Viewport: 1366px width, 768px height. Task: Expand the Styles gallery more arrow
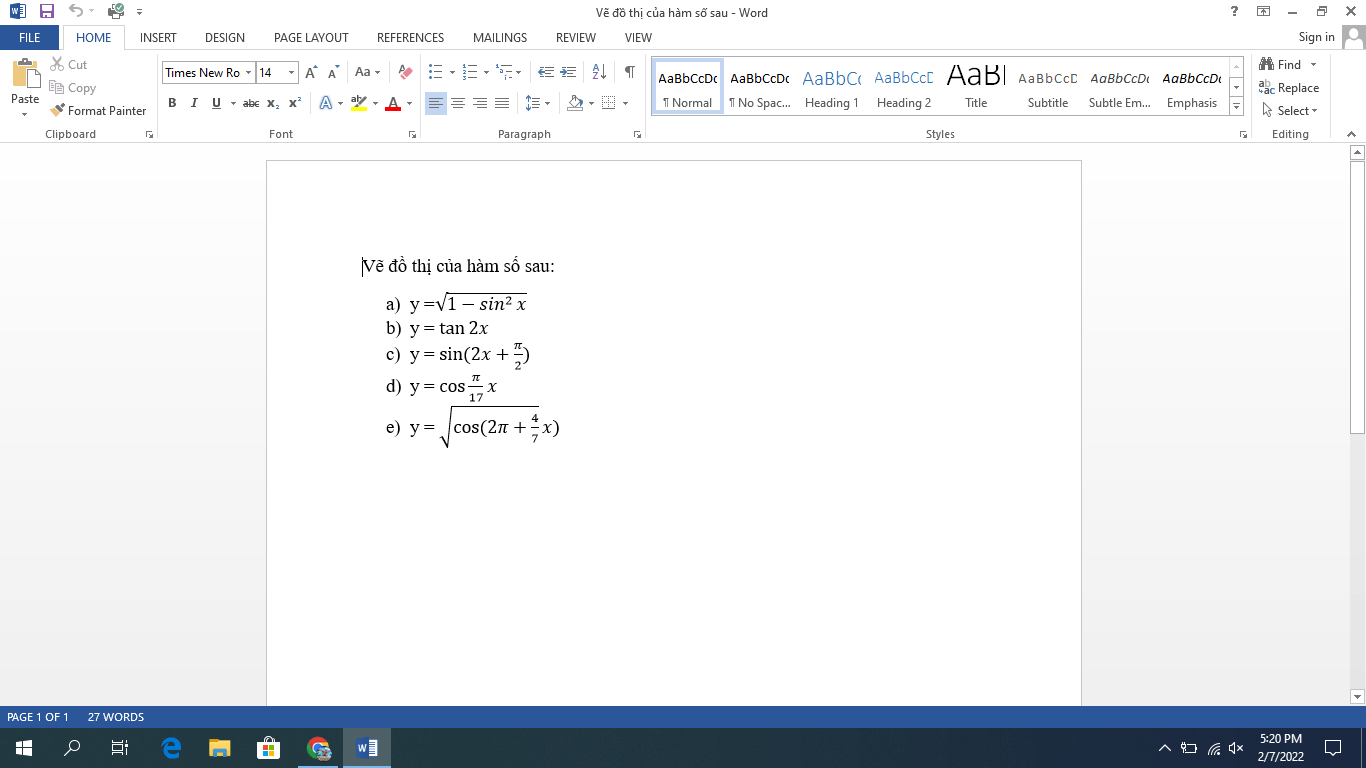(1236, 106)
